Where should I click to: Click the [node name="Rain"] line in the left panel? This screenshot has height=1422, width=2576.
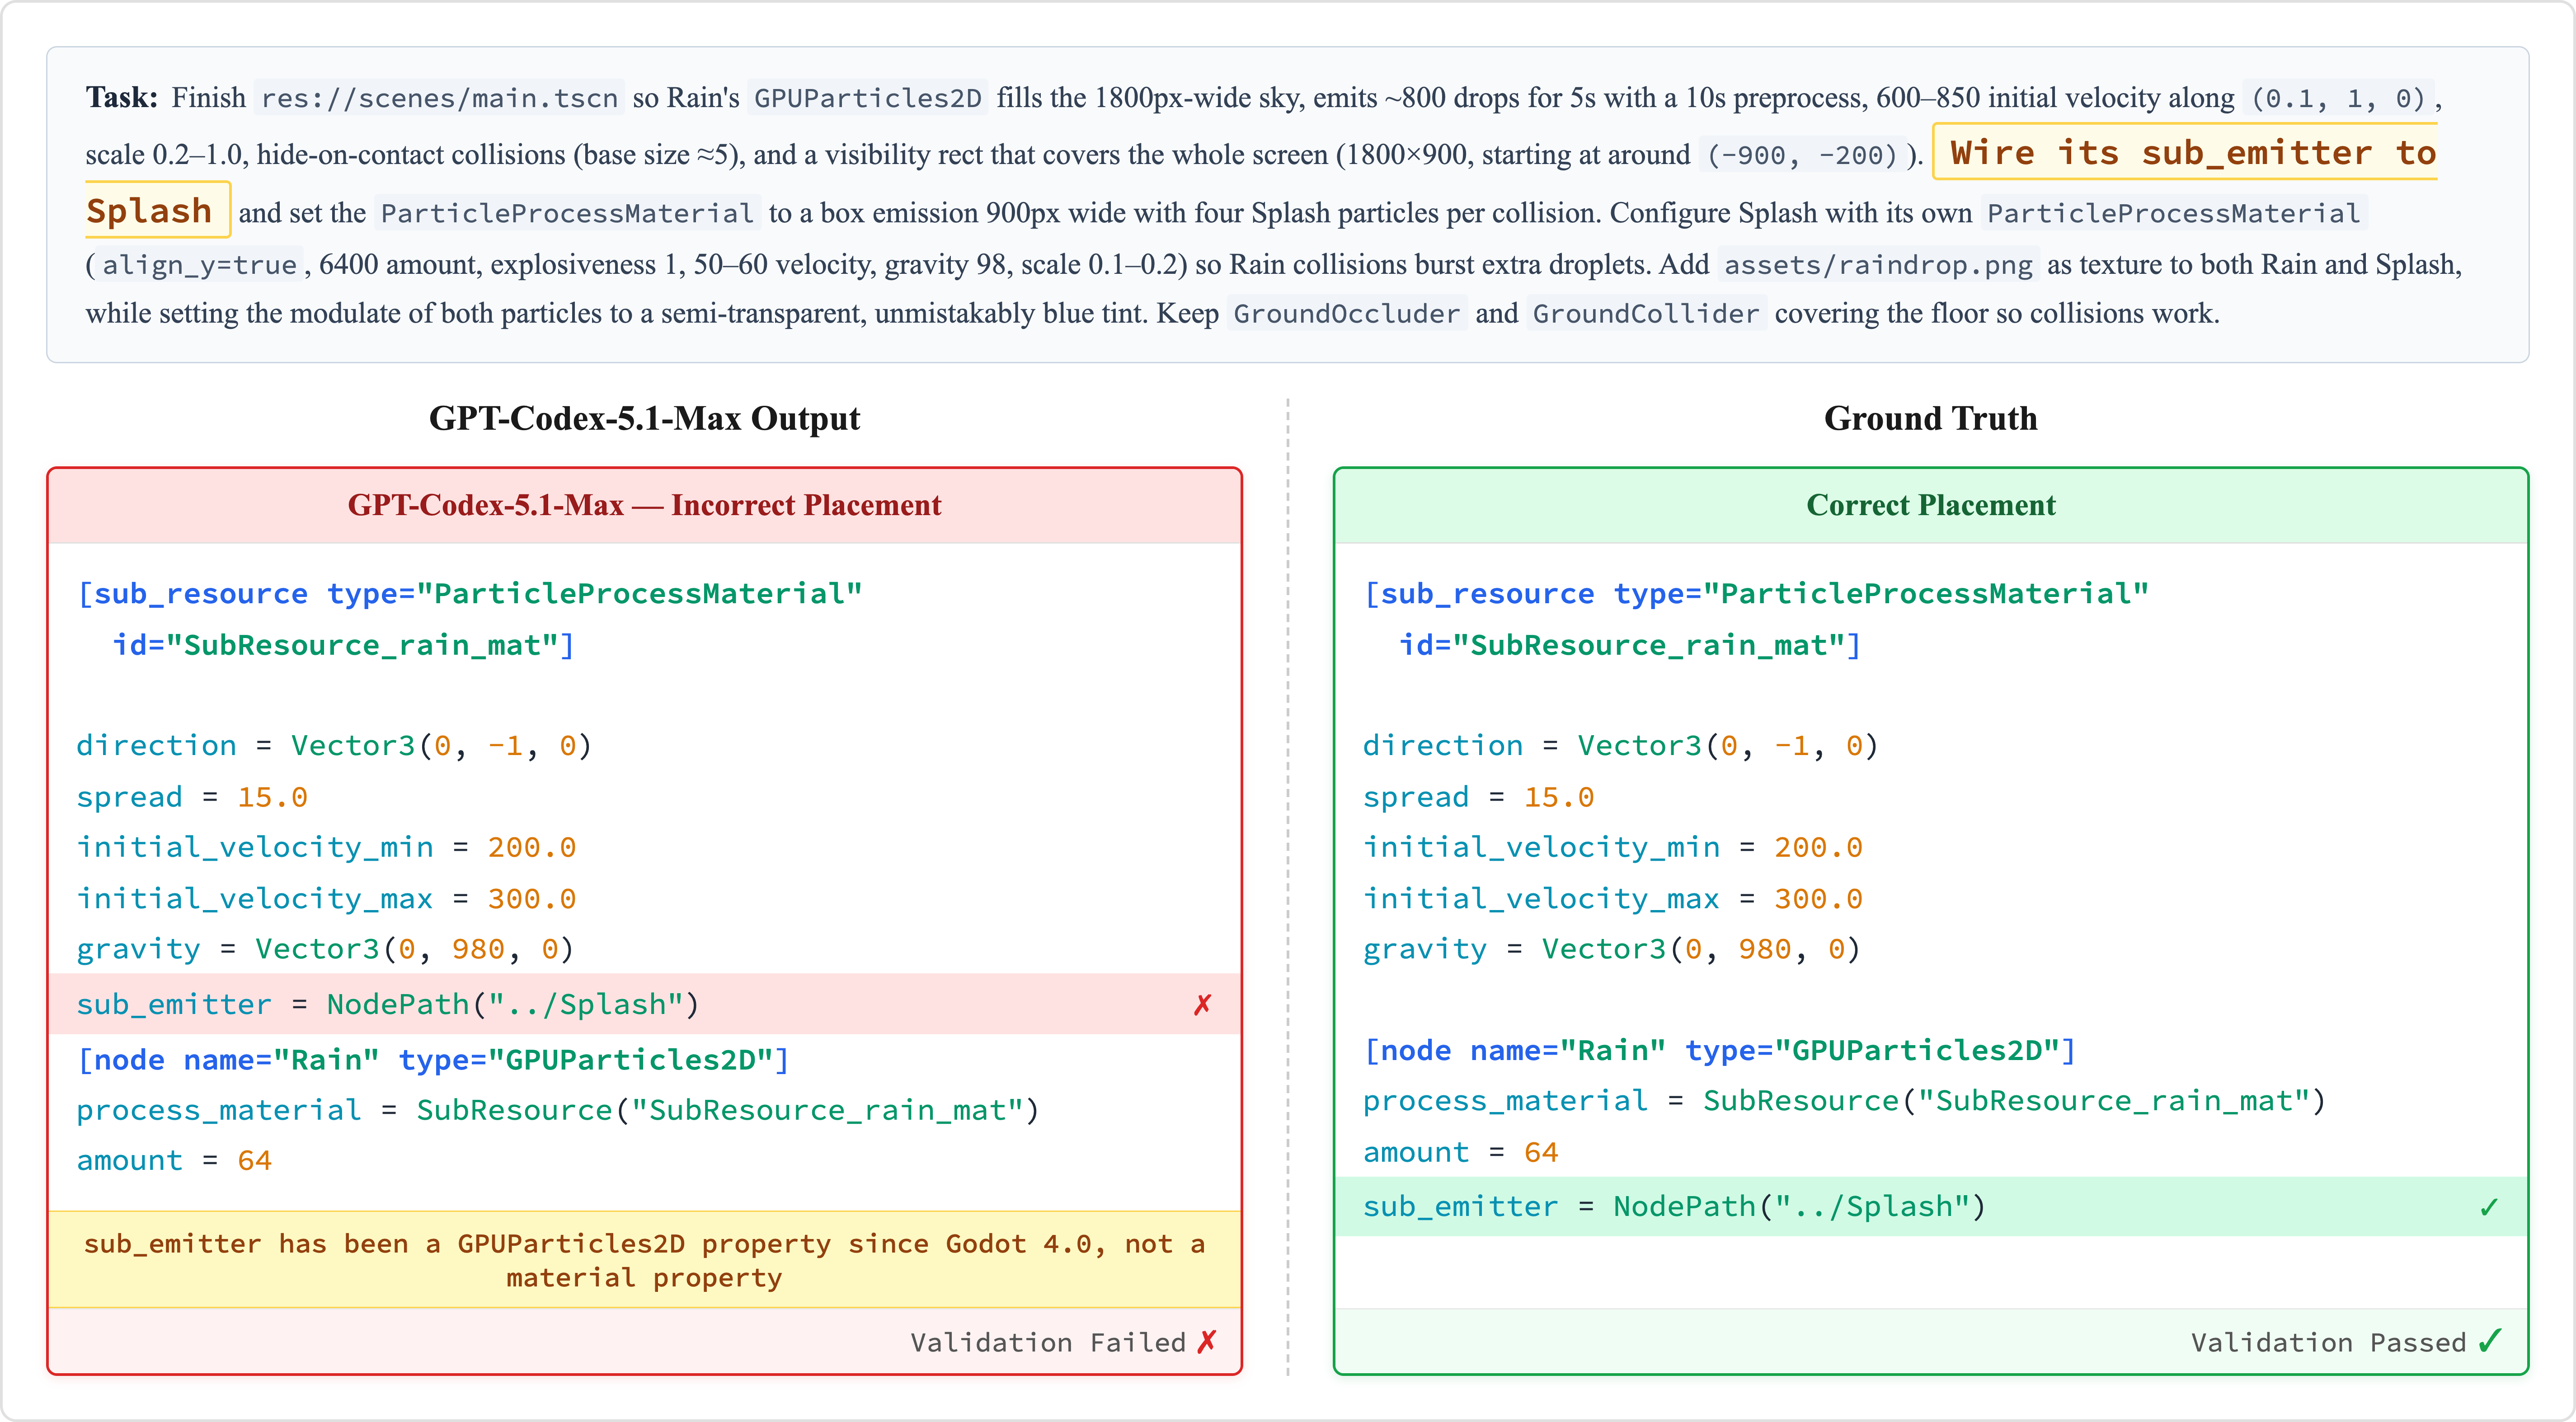433,1059
